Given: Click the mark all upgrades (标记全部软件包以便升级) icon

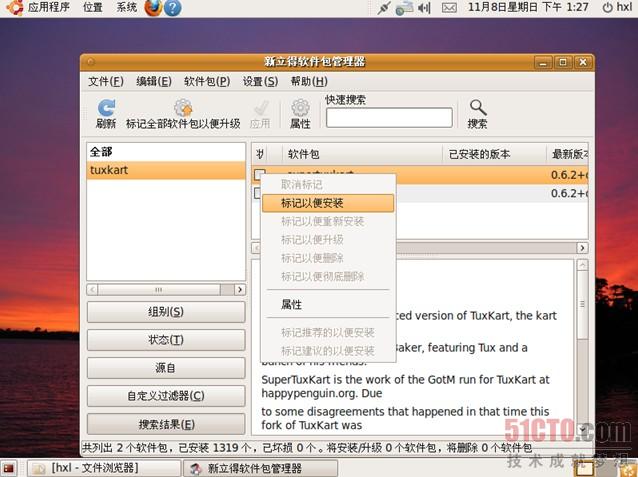Looking at the screenshot, I should (x=183, y=108).
